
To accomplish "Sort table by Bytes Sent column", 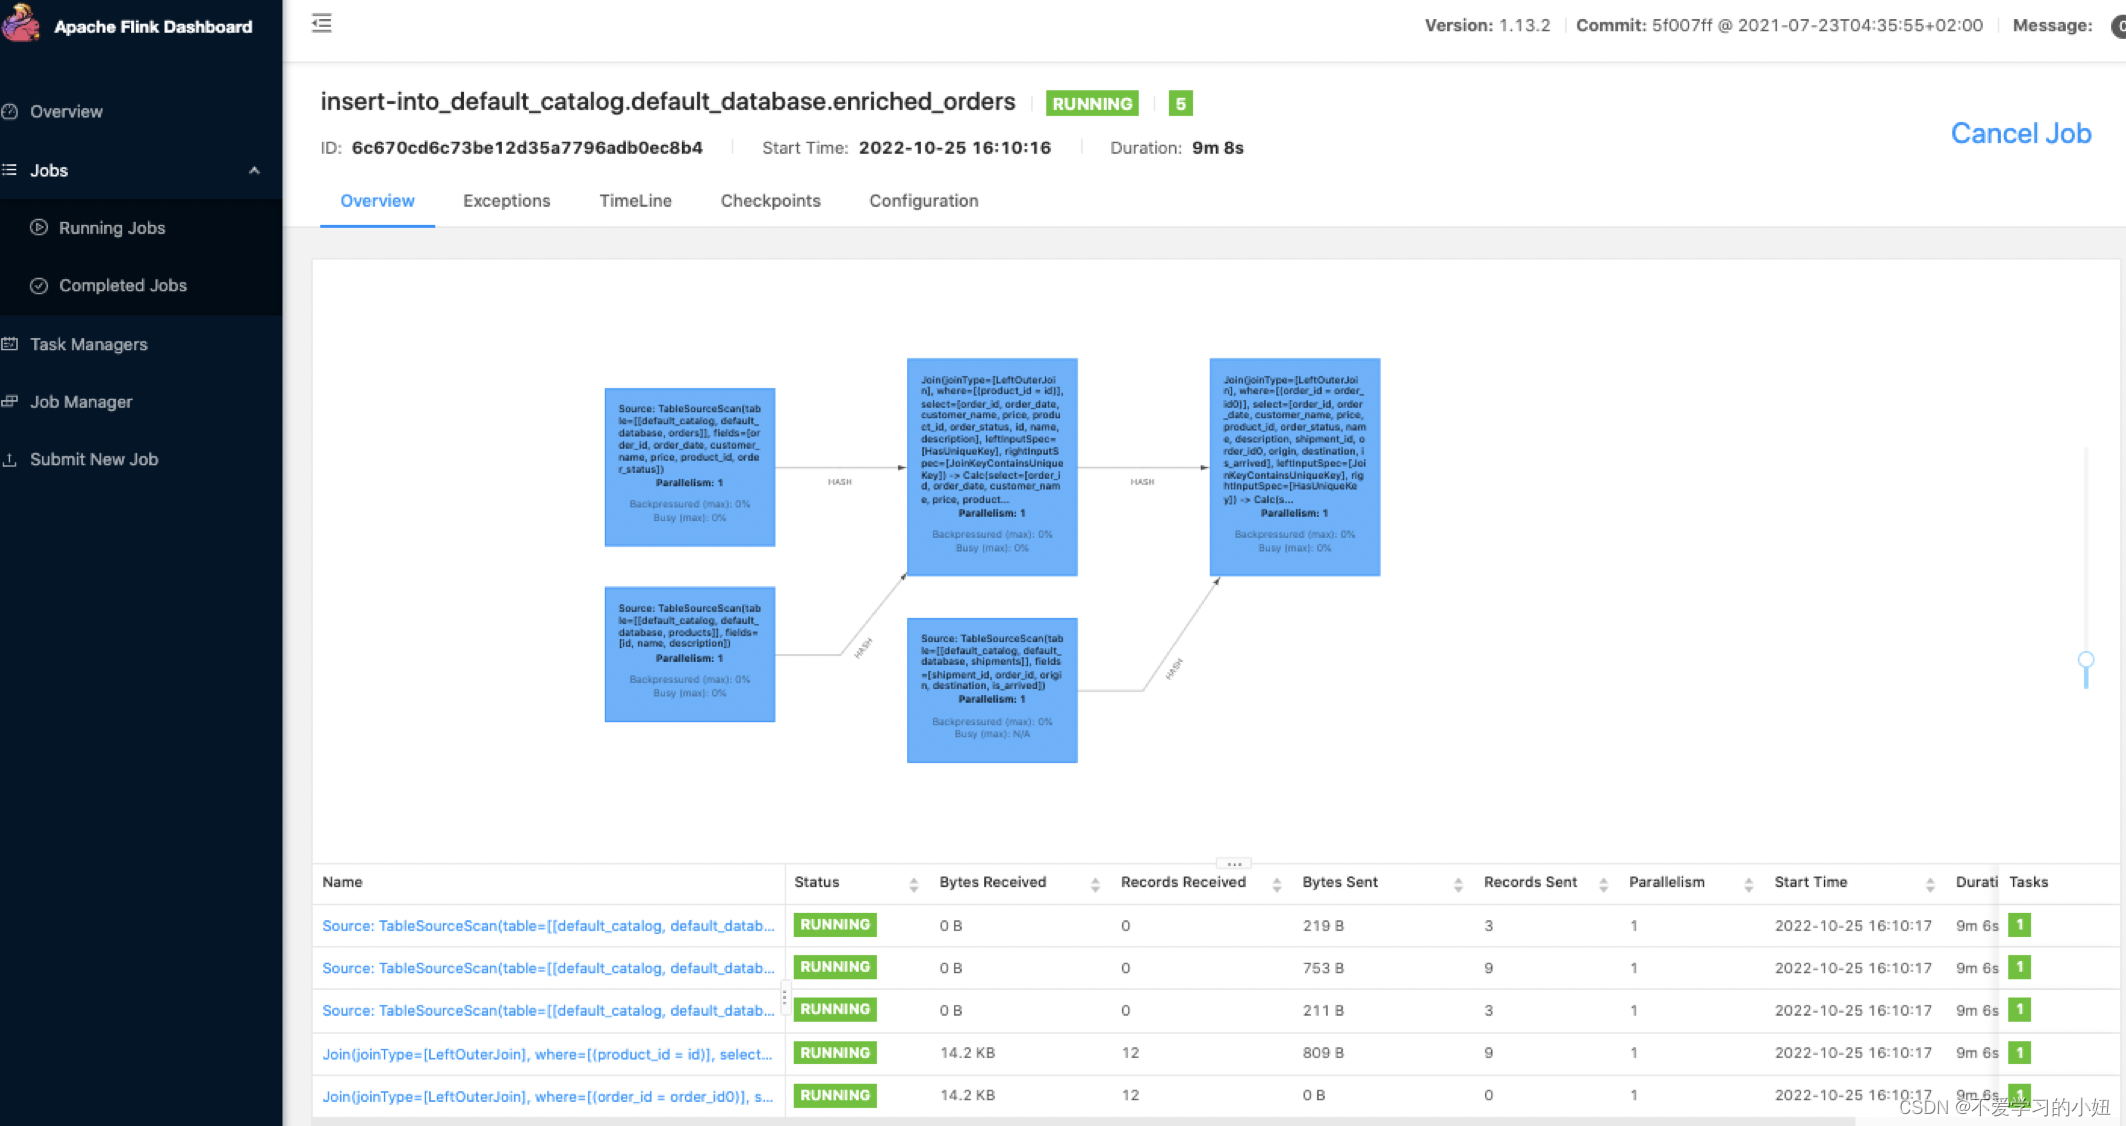I will 1458,884.
